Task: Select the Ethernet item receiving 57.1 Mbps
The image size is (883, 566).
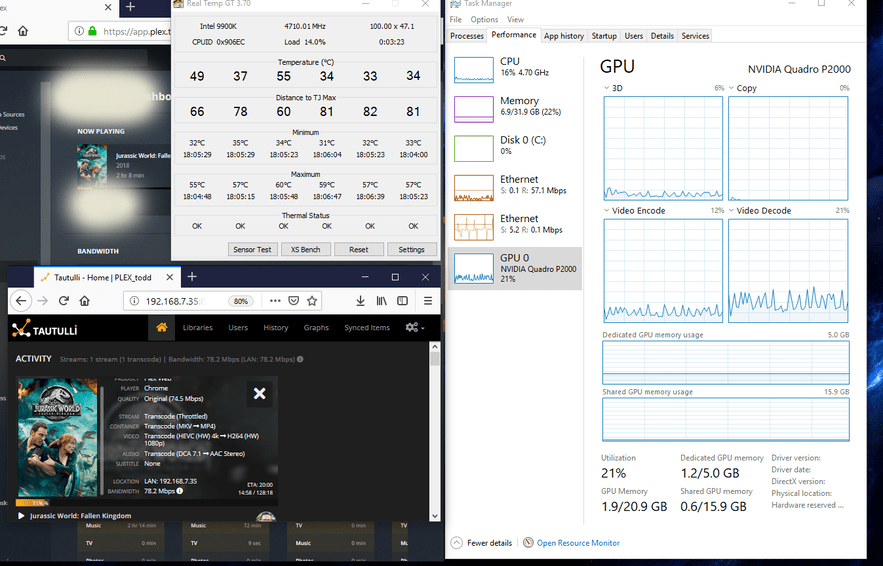Action: click(x=515, y=187)
